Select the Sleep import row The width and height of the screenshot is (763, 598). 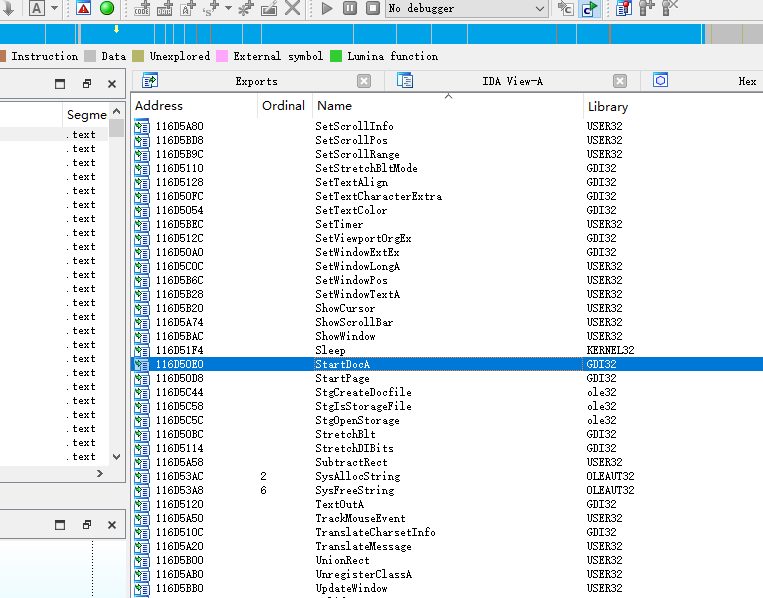tap(330, 351)
